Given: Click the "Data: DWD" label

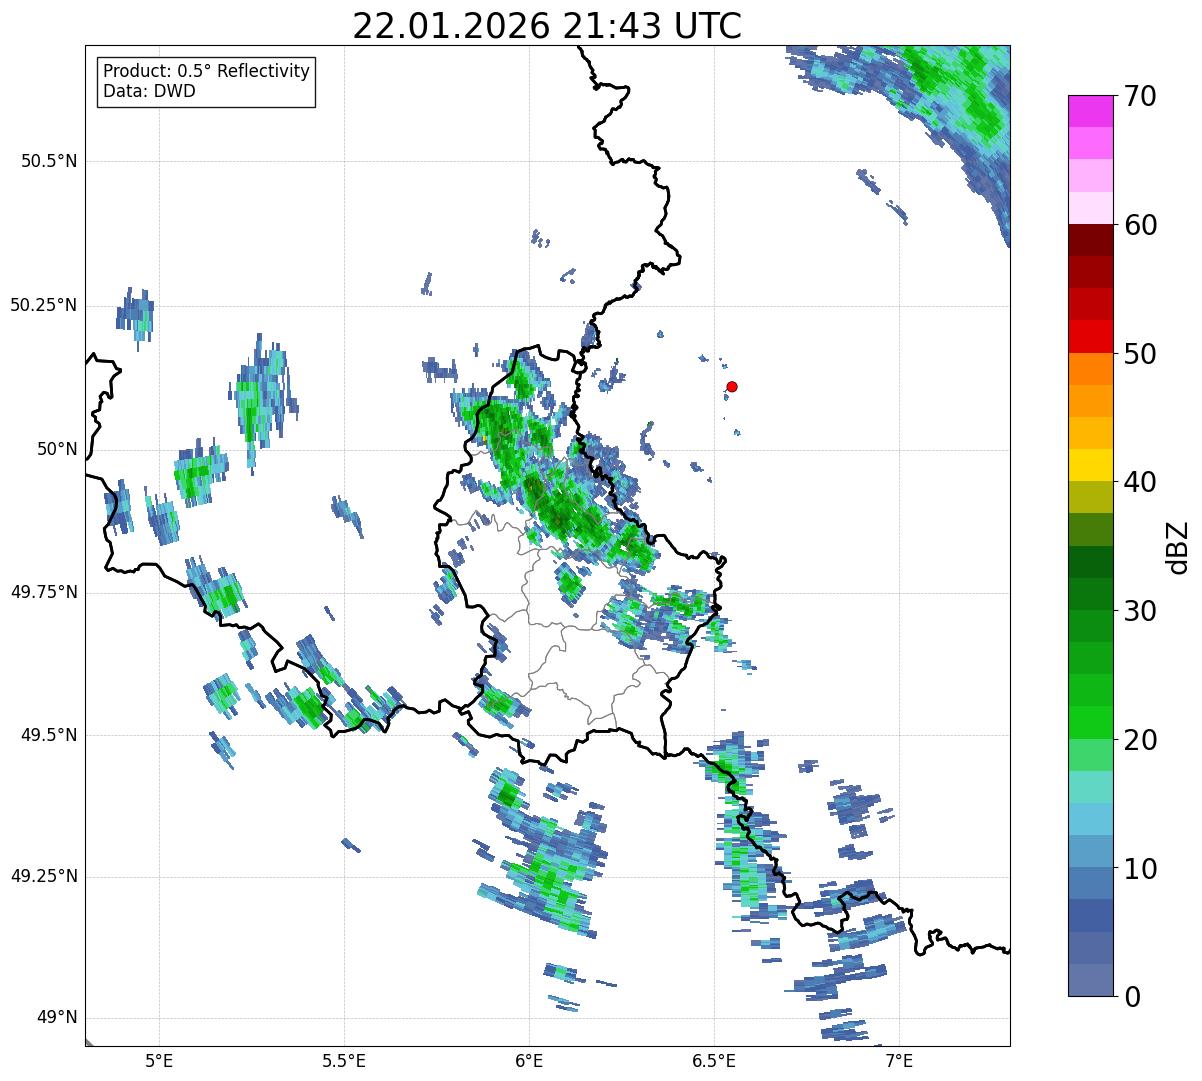Looking at the screenshot, I should coord(150,92).
